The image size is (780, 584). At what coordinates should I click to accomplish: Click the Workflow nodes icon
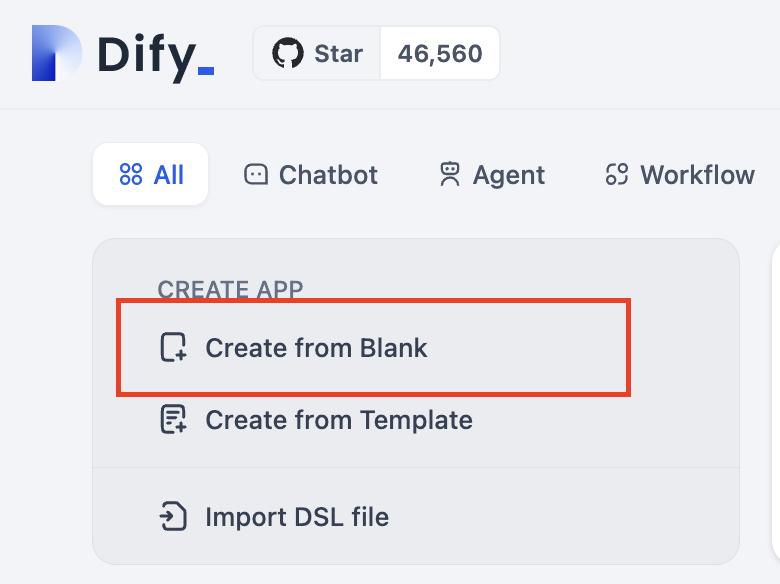point(617,175)
